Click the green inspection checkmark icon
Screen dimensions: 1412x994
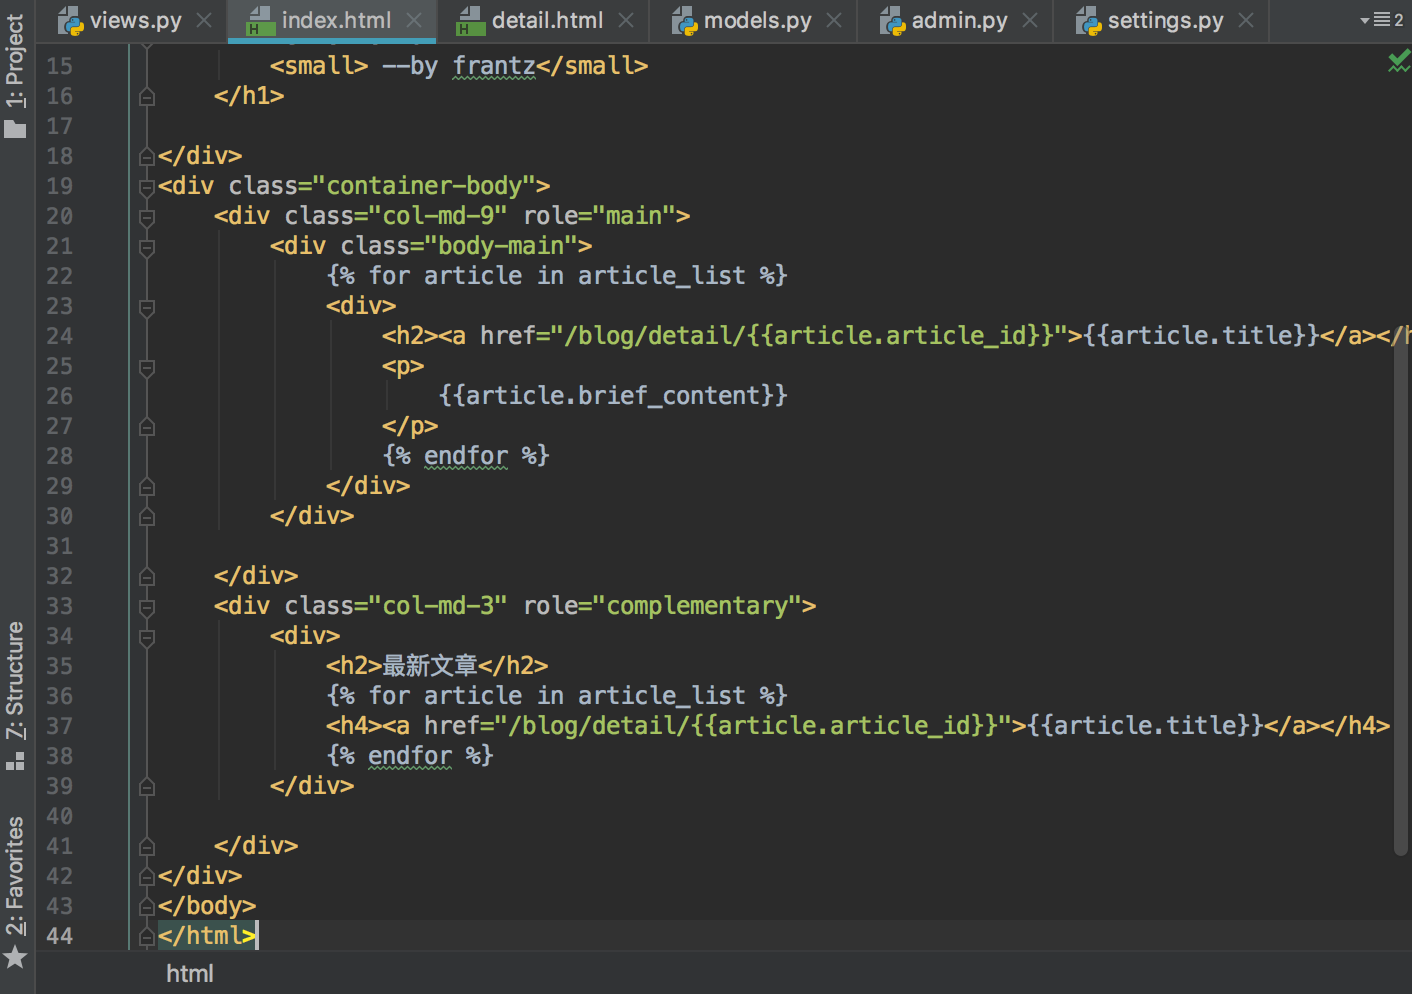[1398, 63]
